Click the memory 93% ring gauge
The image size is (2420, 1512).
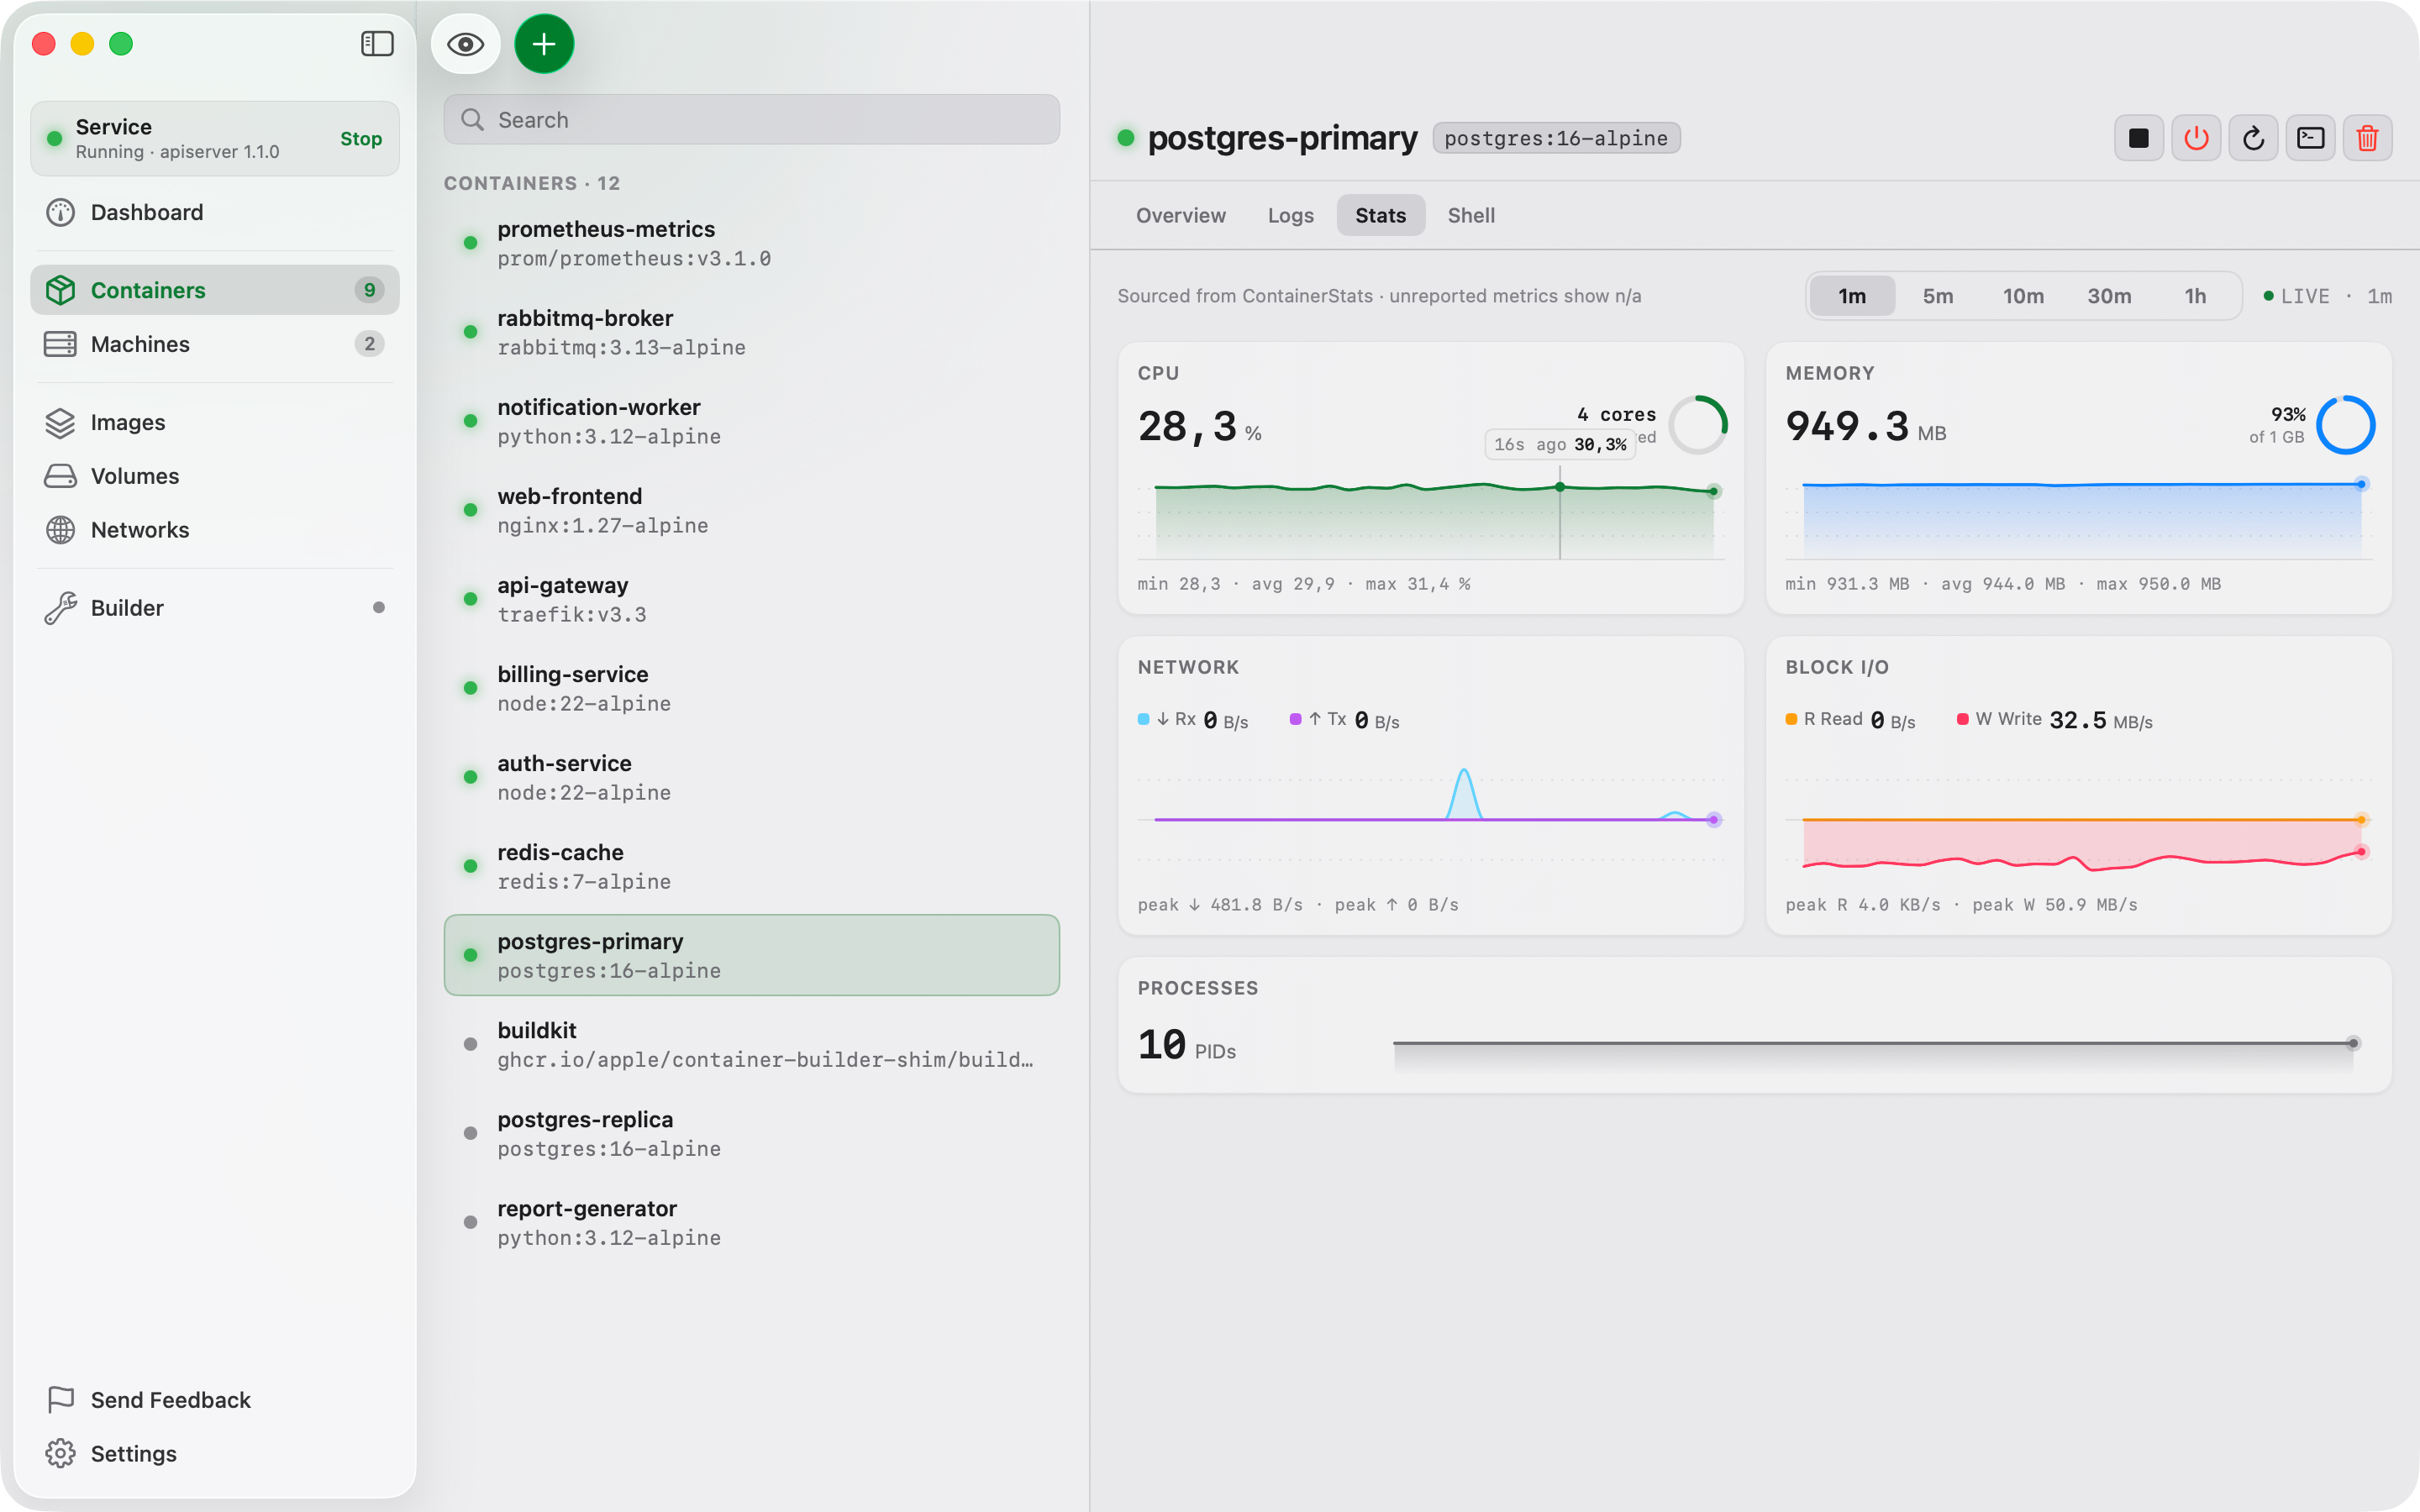coord(2346,425)
